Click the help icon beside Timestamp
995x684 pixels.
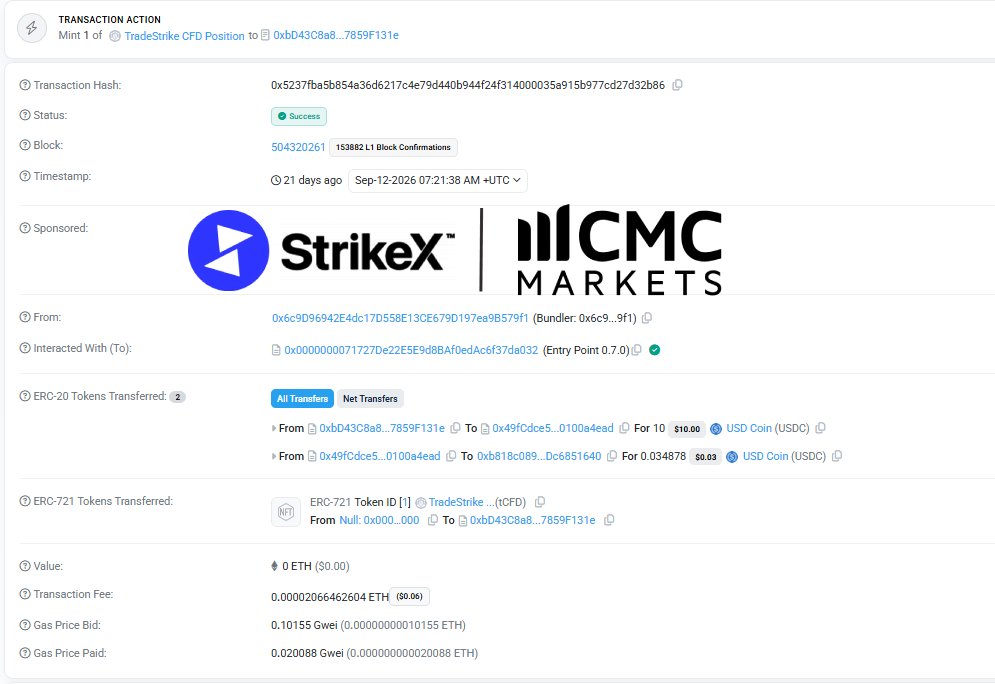[x=25, y=176]
